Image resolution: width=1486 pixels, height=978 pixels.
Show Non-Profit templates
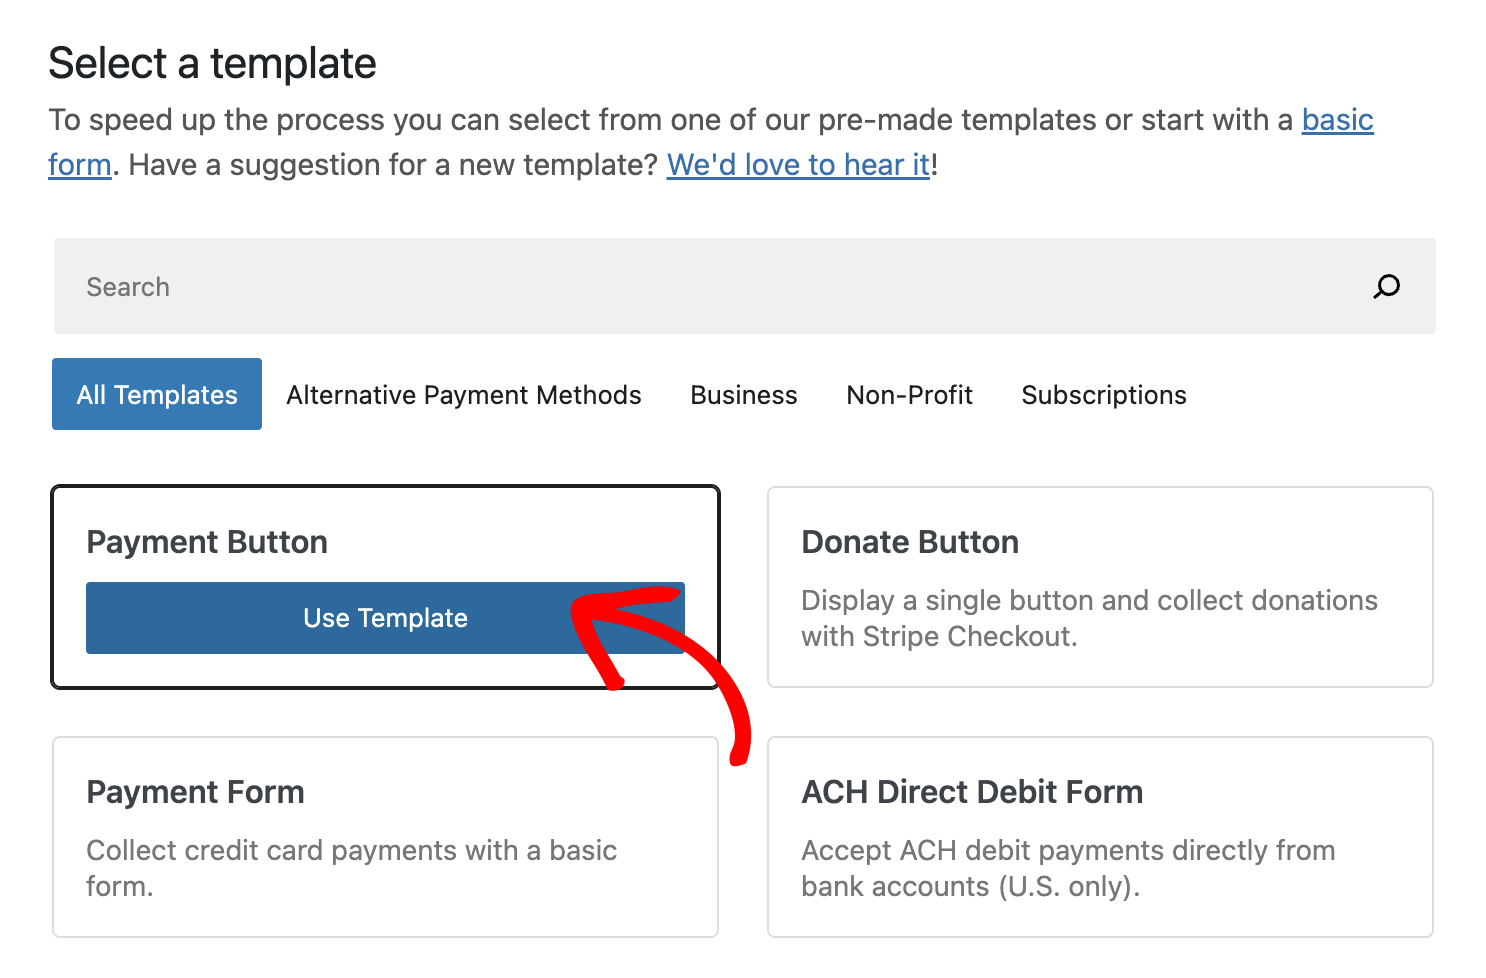pyautogui.click(x=909, y=395)
